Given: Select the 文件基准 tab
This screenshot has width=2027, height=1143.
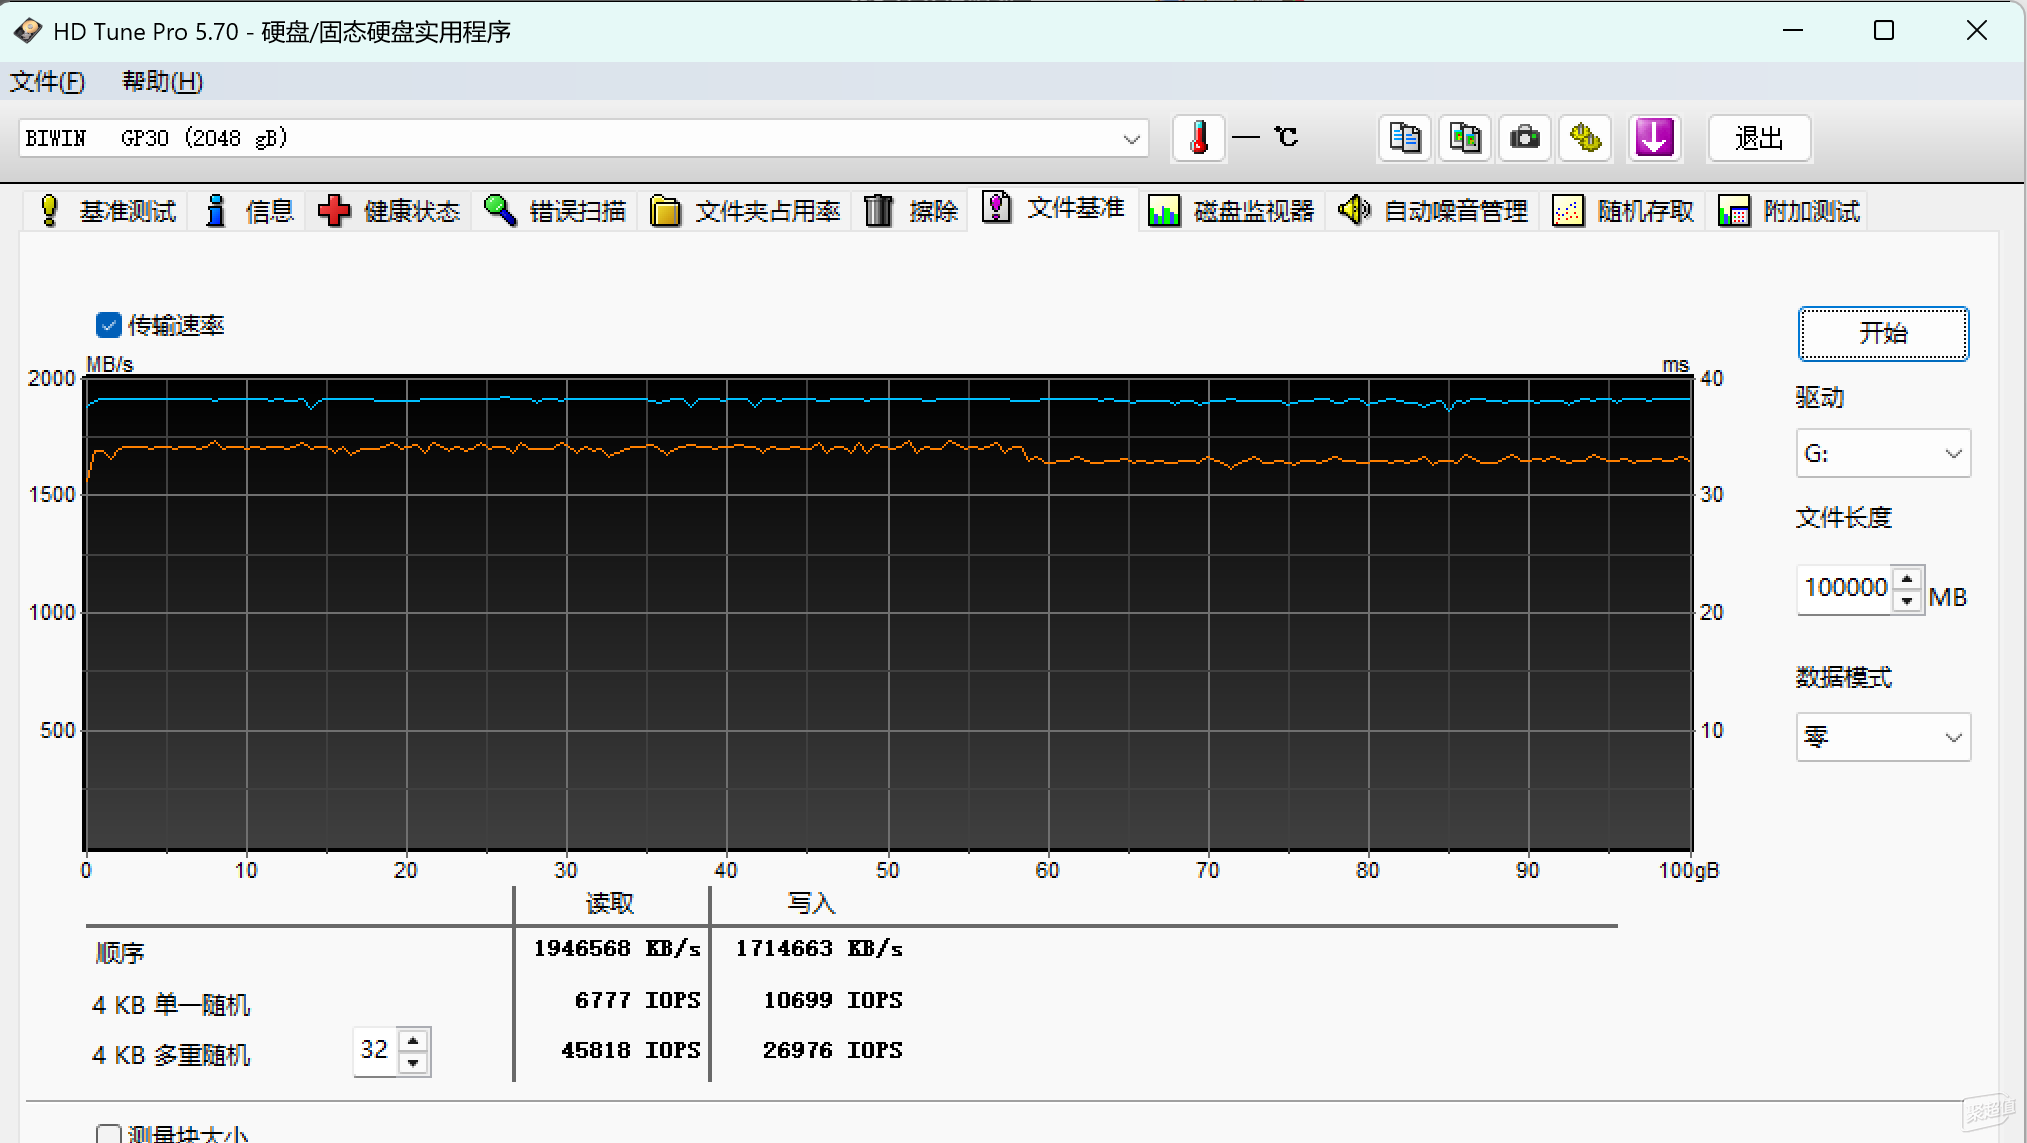Looking at the screenshot, I should pyautogui.click(x=1053, y=208).
